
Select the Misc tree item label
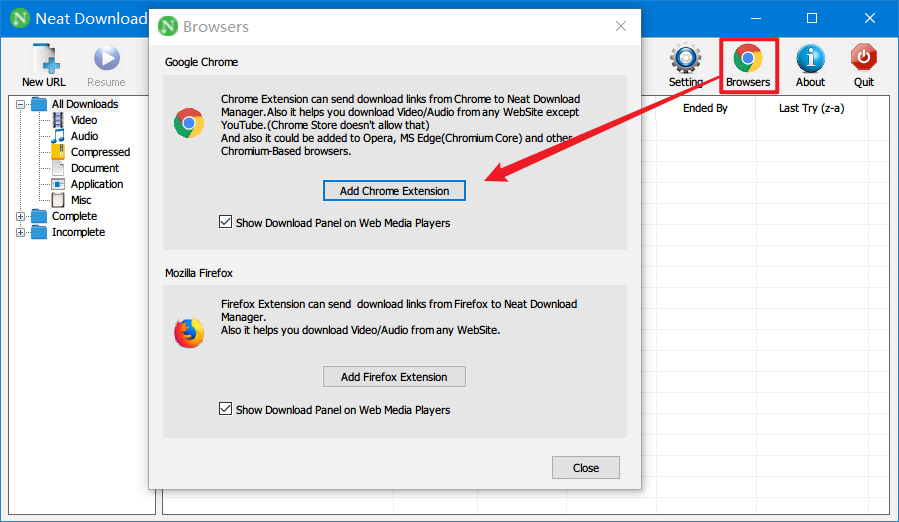81,200
